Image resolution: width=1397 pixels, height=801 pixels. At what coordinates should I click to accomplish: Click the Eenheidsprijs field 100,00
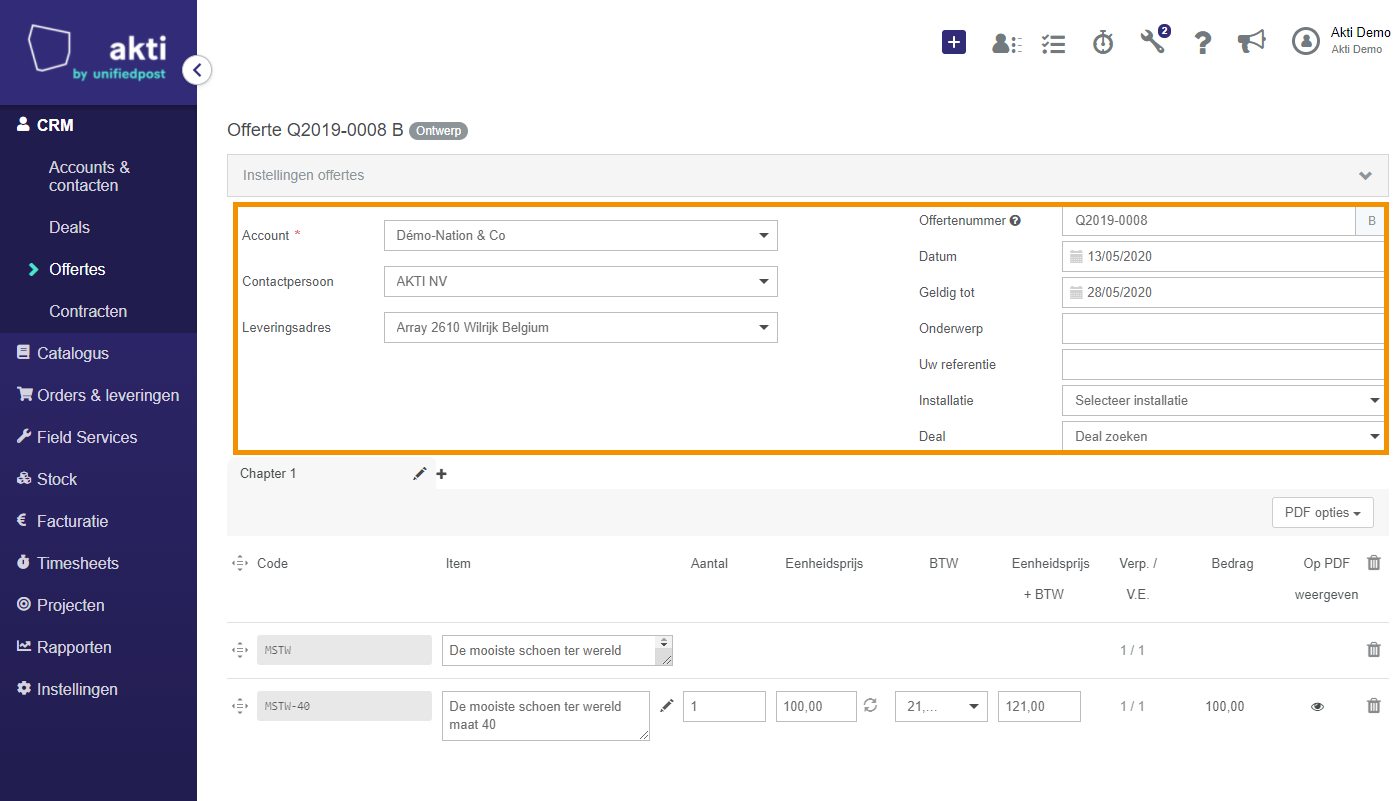816,706
